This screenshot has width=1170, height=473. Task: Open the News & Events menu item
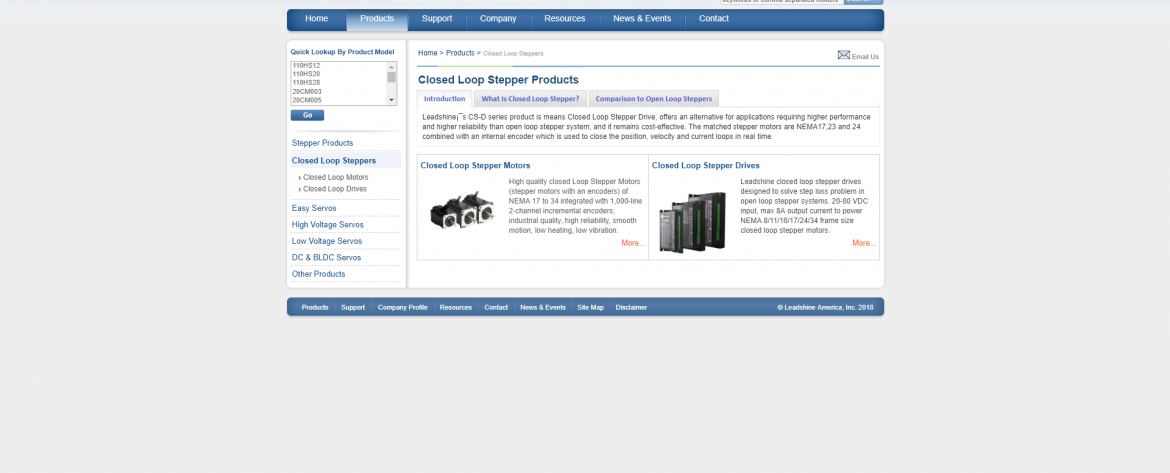pos(642,19)
